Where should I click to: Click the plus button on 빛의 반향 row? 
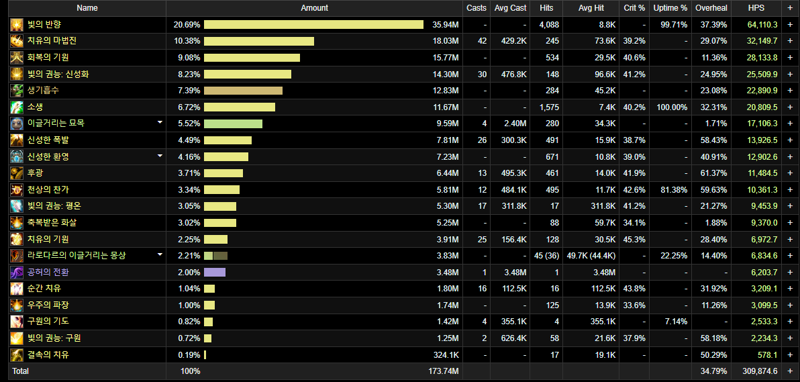(x=790, y=24)
